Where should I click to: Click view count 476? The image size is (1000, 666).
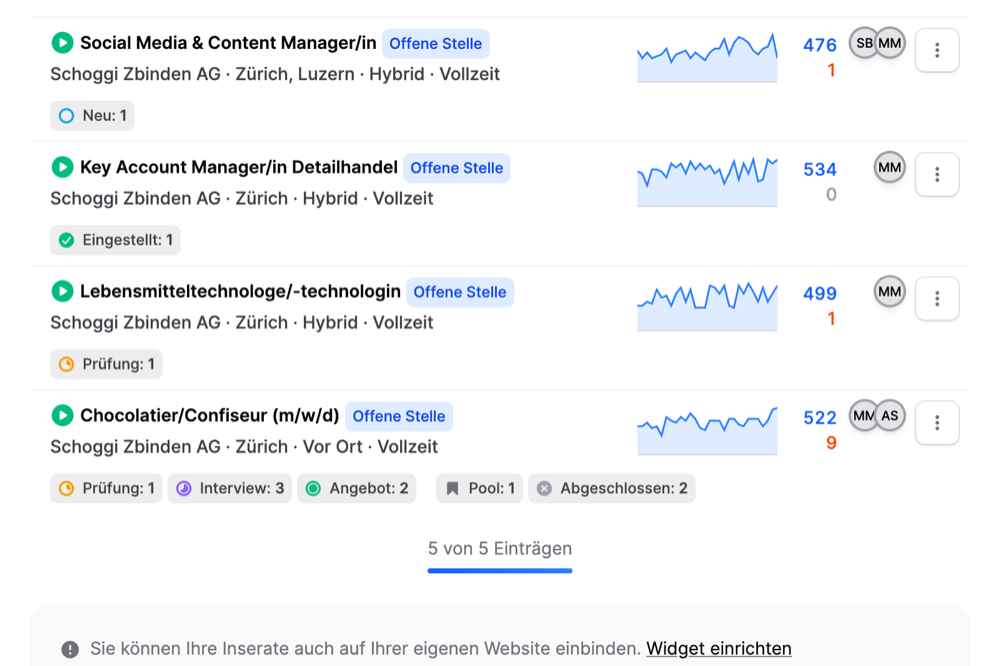coord(820,45)
